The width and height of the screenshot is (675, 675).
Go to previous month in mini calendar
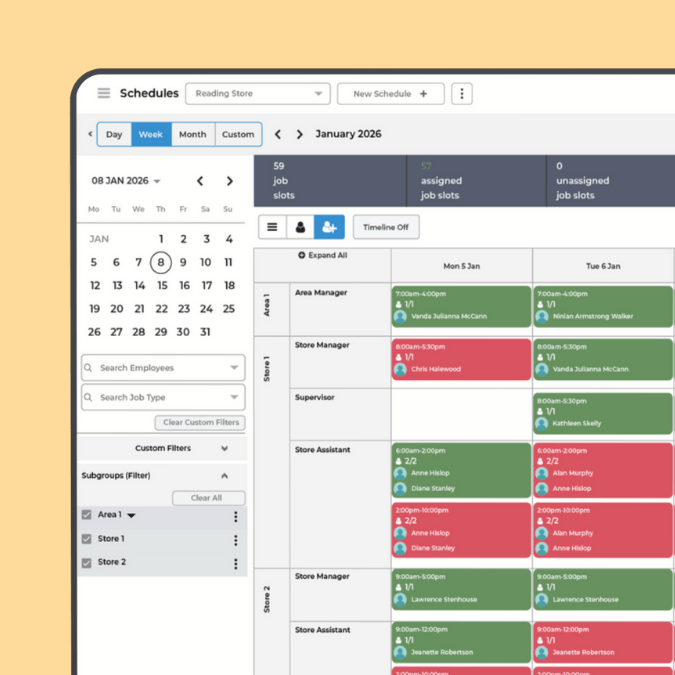tap(200, 181)
